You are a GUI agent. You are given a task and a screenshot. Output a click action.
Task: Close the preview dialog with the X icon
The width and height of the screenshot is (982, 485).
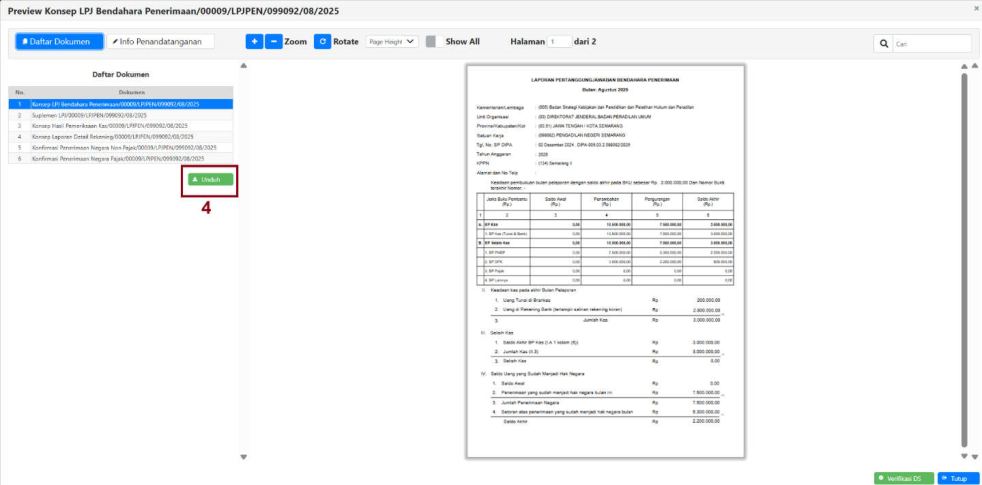(976, 8)
